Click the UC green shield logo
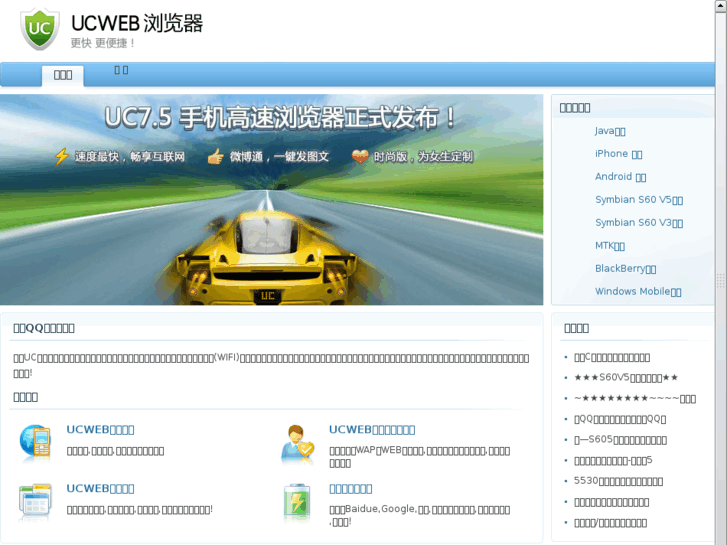Viewport: 727px width, 545px height. [x=40, y=29]
